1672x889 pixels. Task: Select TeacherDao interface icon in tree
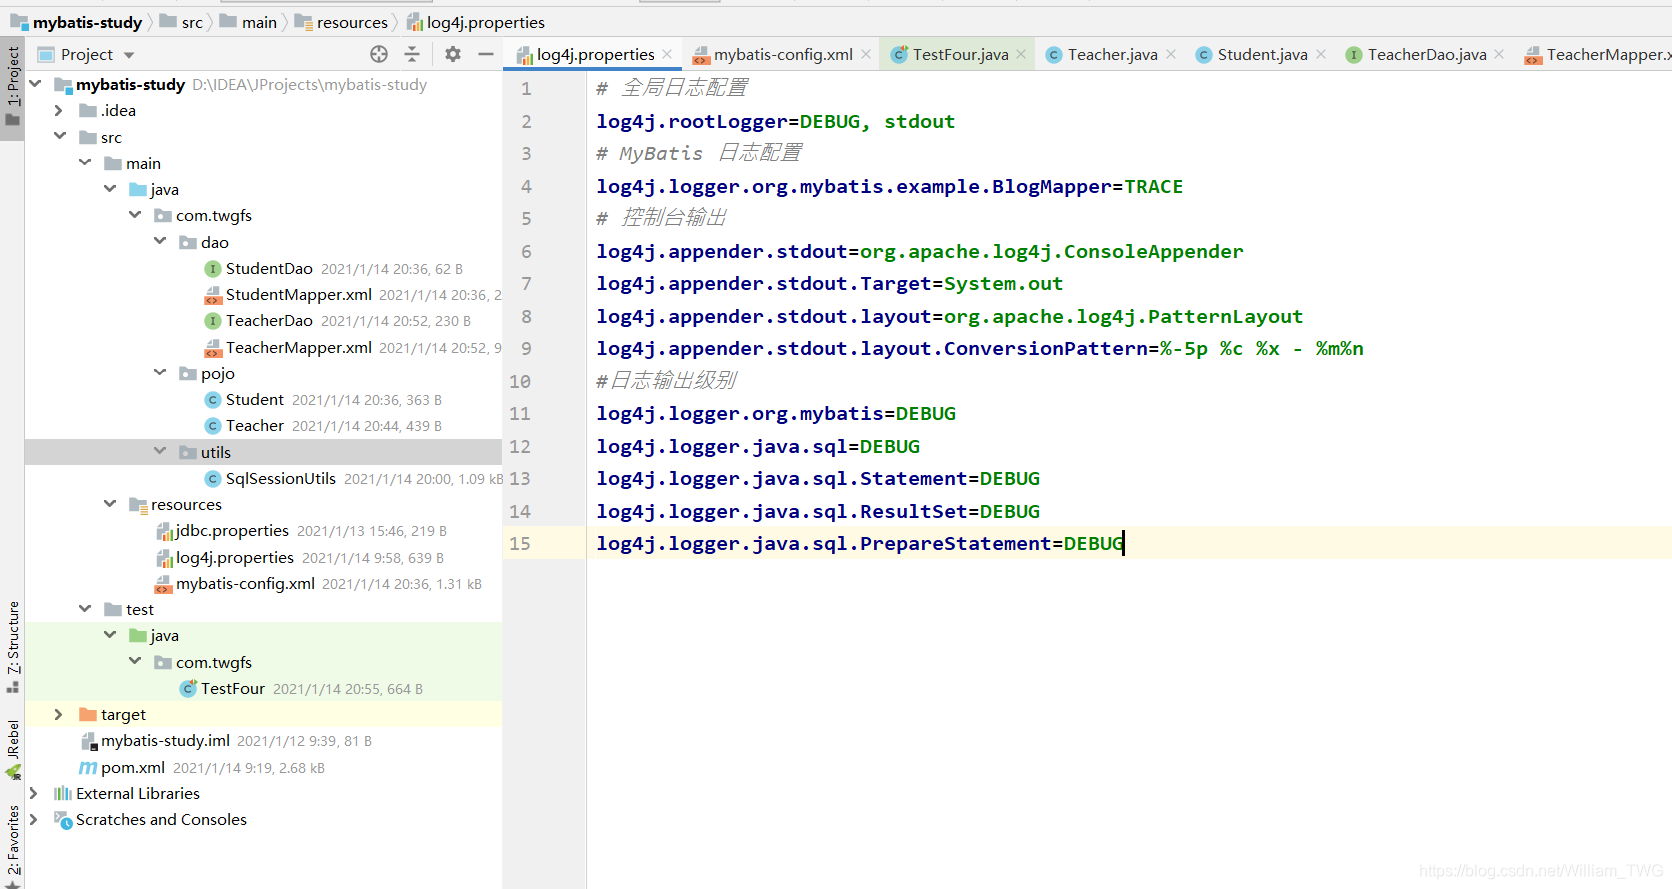coord(212,321)
